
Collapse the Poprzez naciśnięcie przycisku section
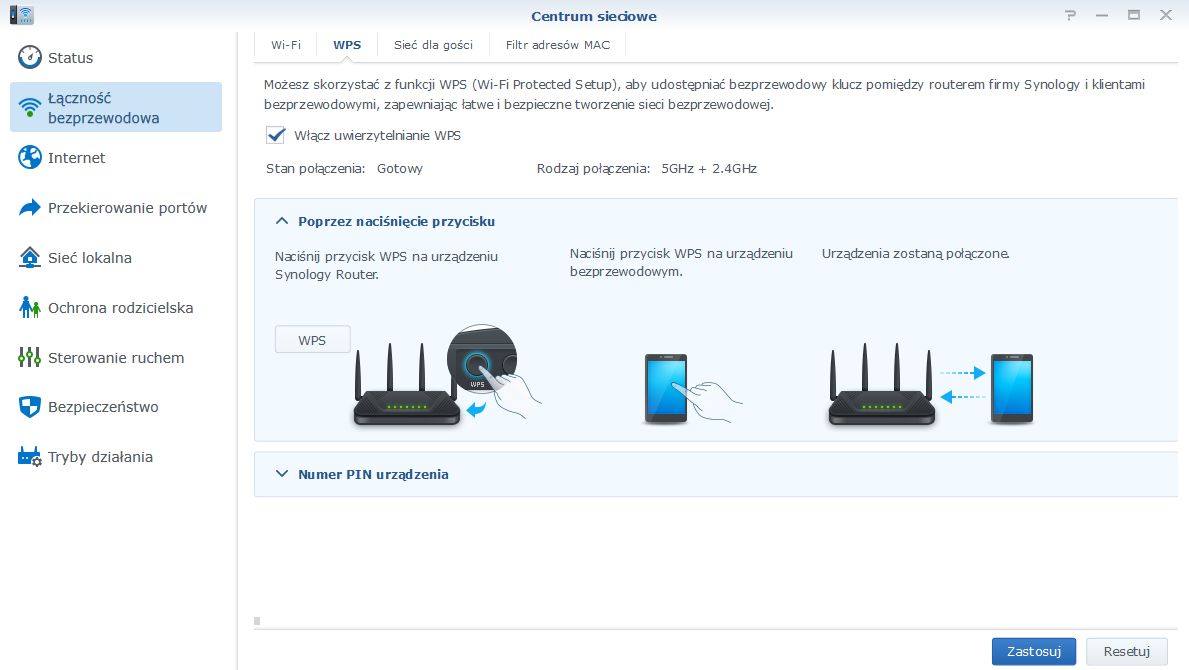282,221
